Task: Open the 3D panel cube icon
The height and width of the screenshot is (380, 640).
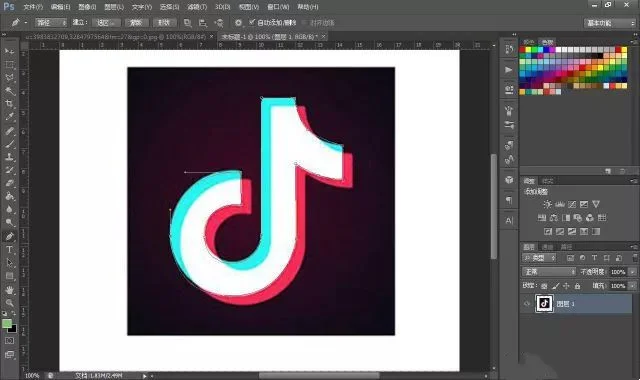Action: [x=509, y=180]
